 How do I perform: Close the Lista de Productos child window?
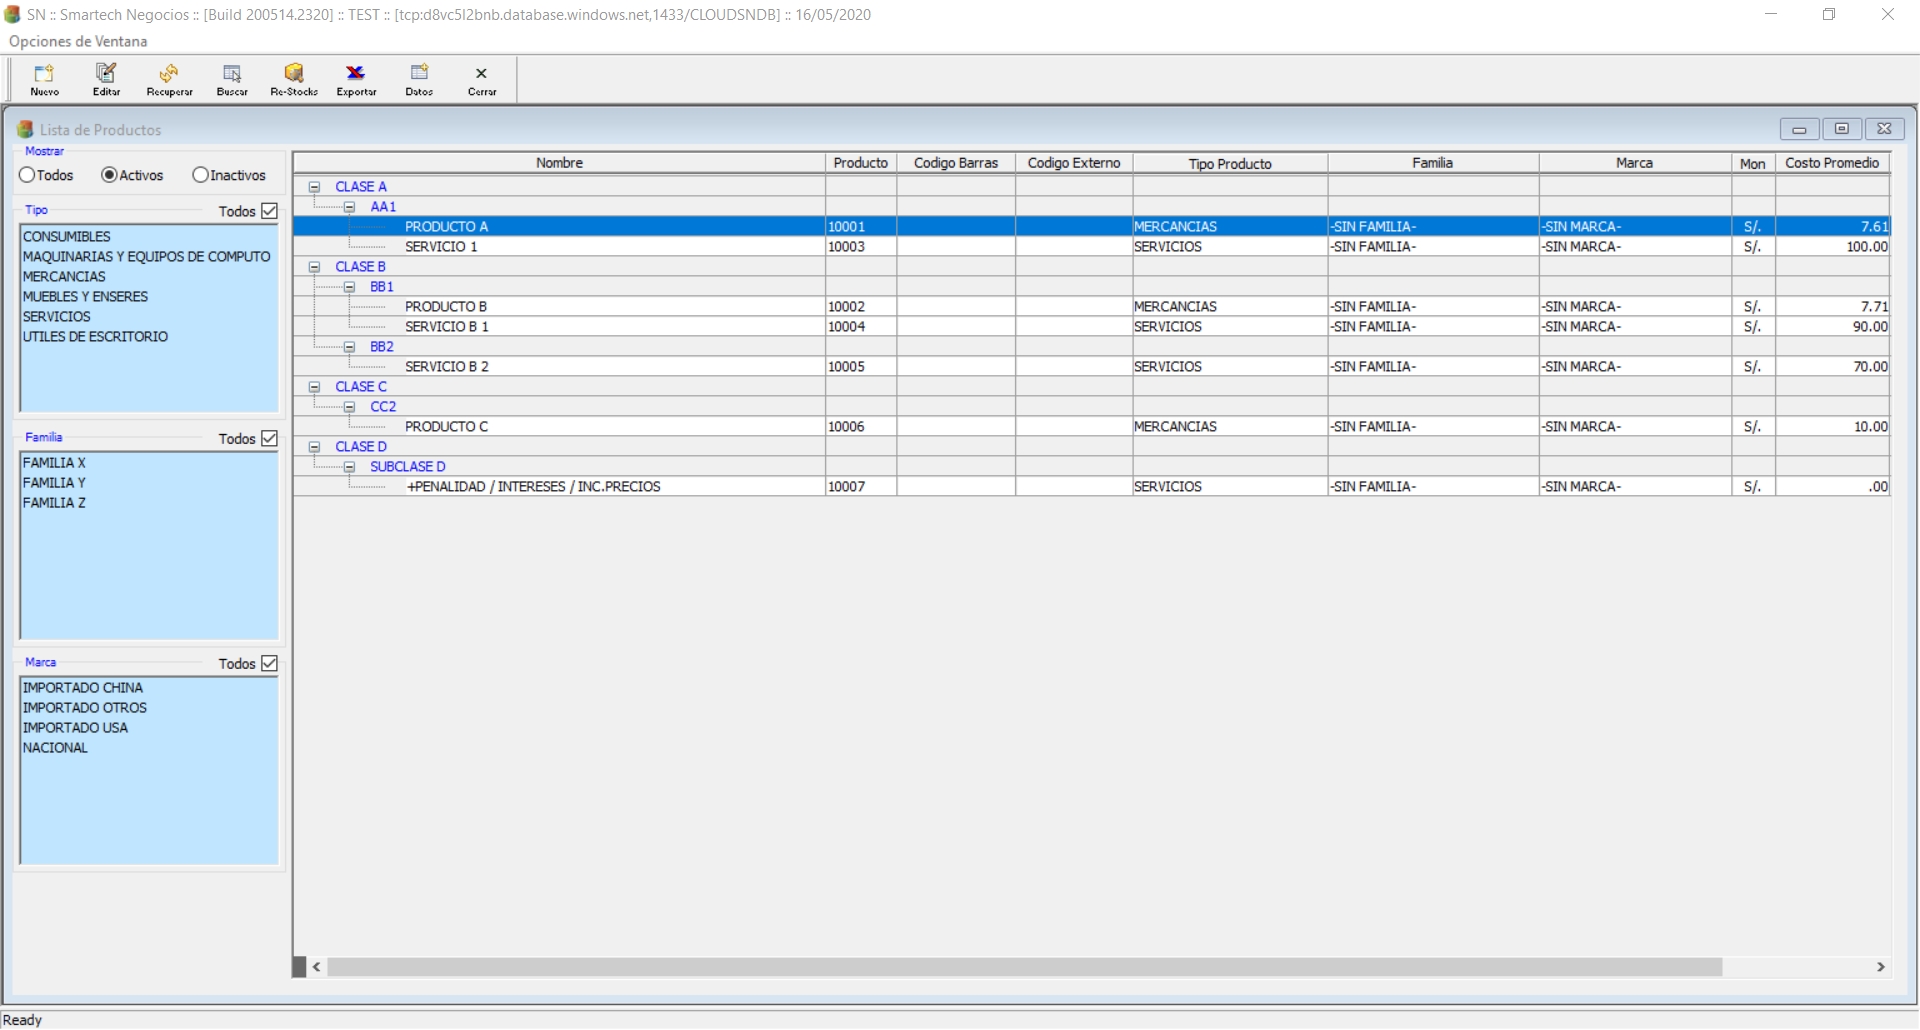(1884, 129)
